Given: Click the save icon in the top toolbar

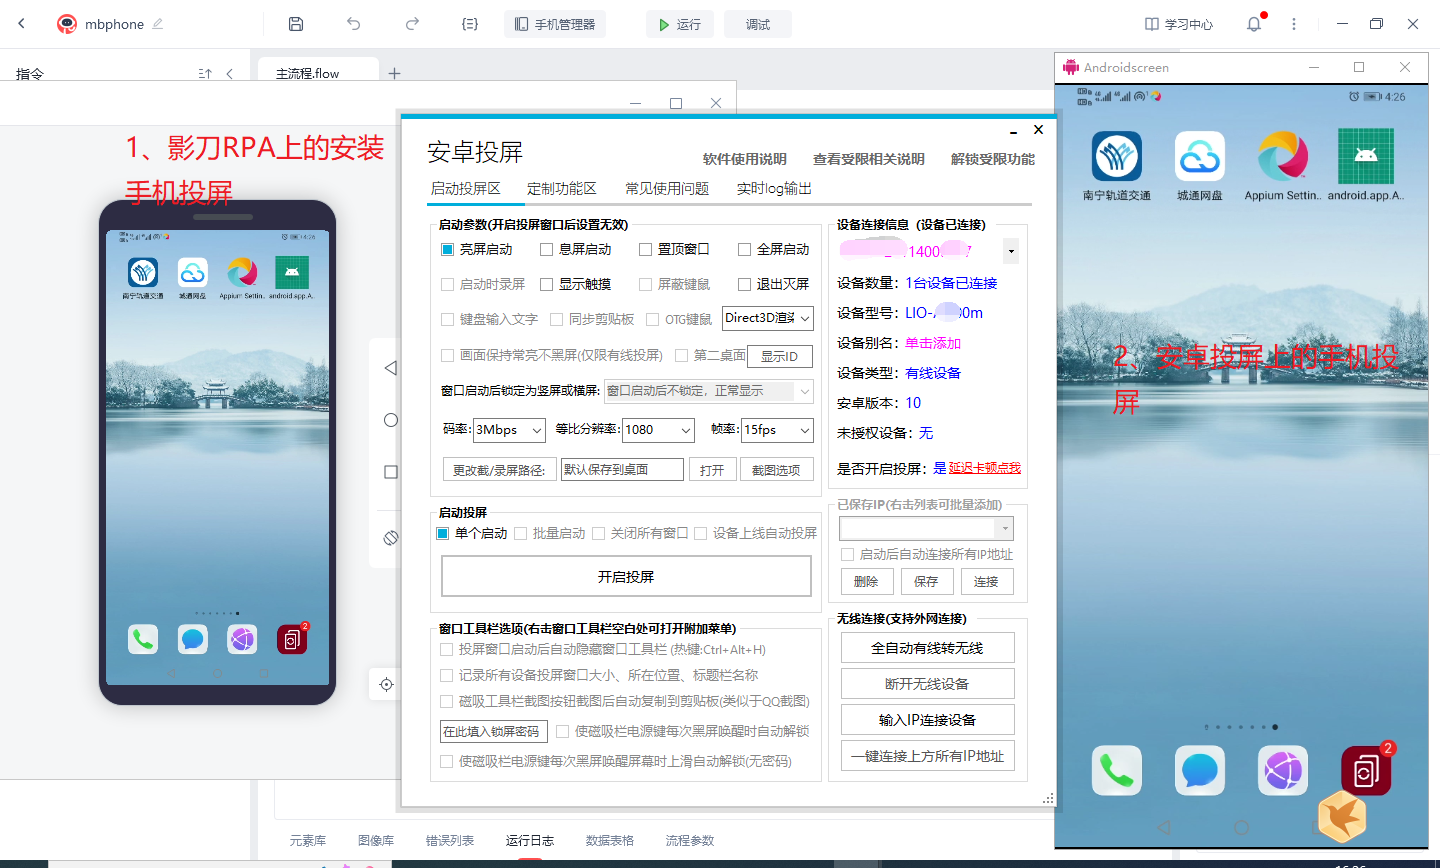Looking at the screenshot, I should click(x=295, y=24).
